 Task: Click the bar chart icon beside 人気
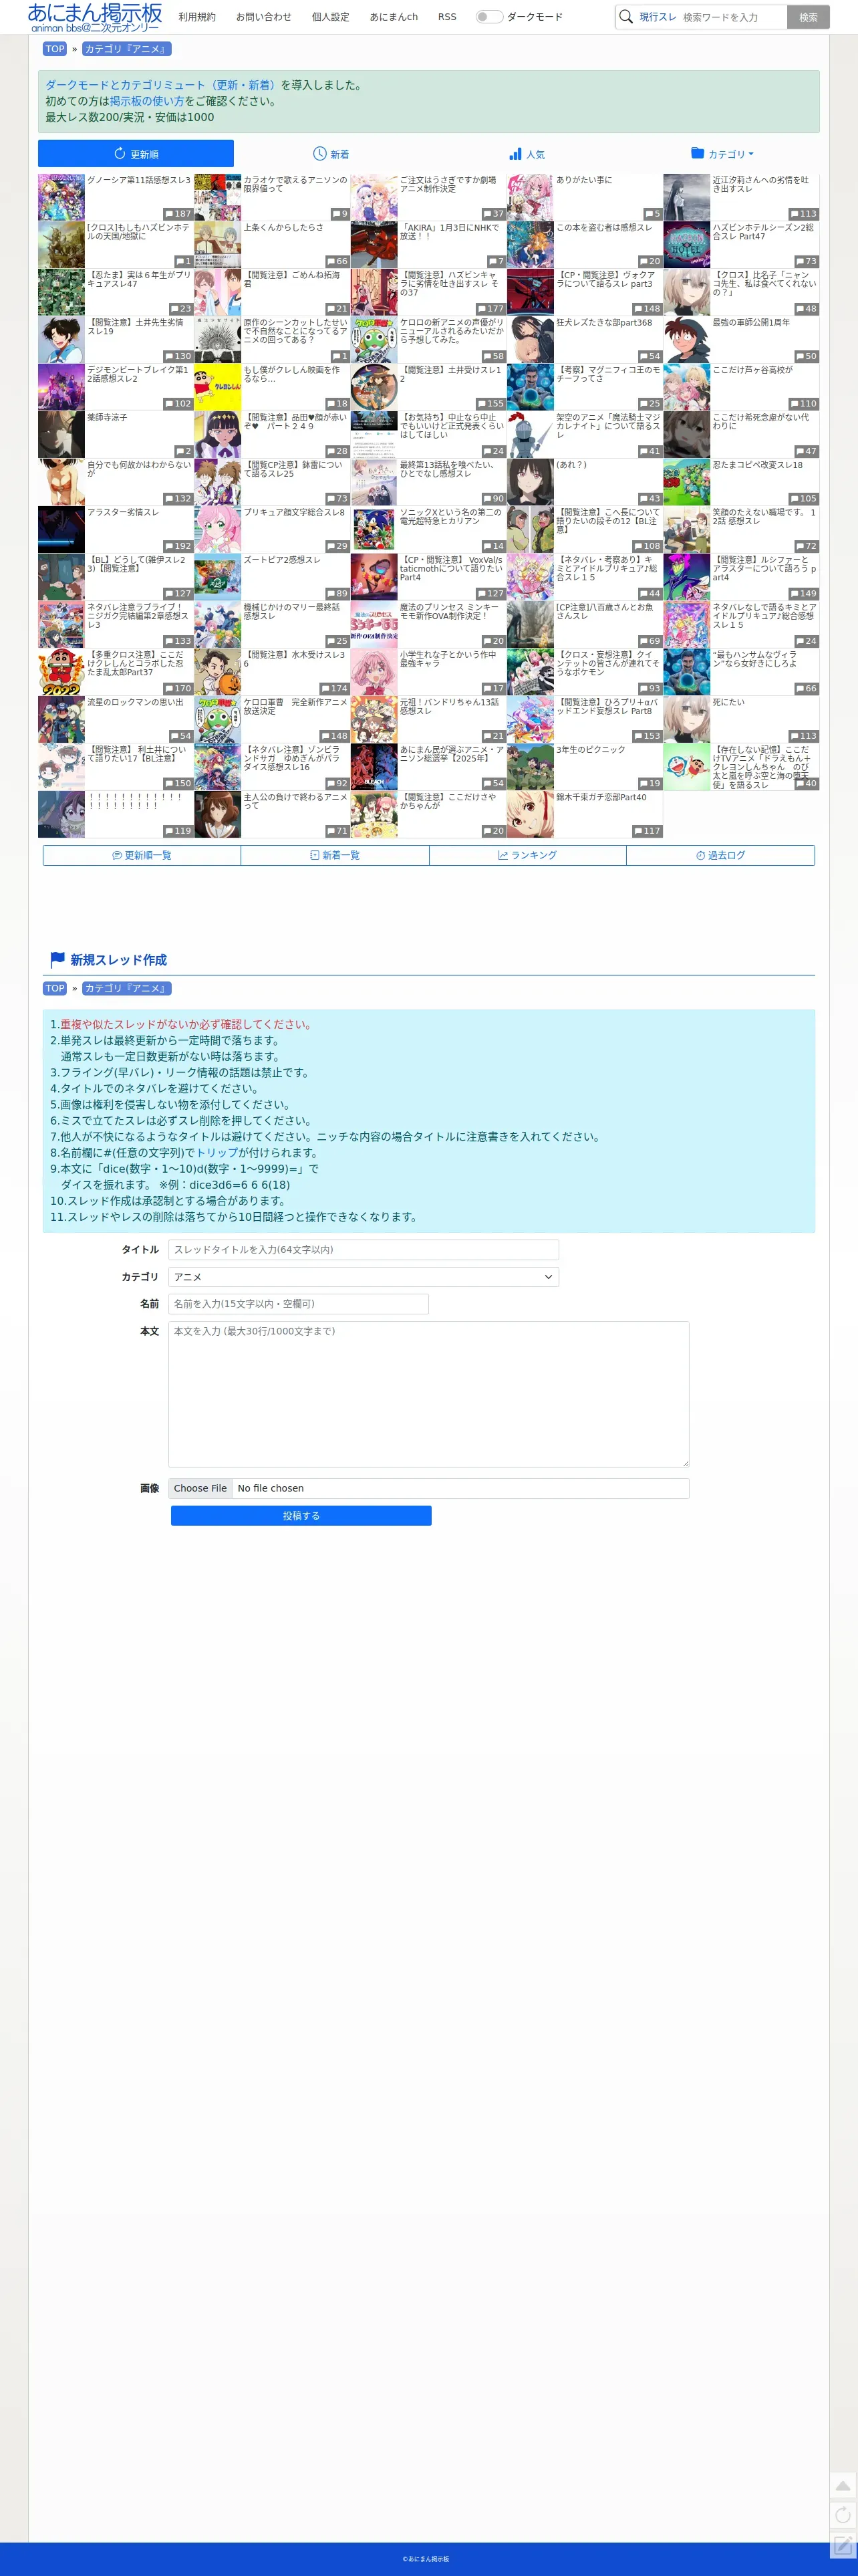515,154
